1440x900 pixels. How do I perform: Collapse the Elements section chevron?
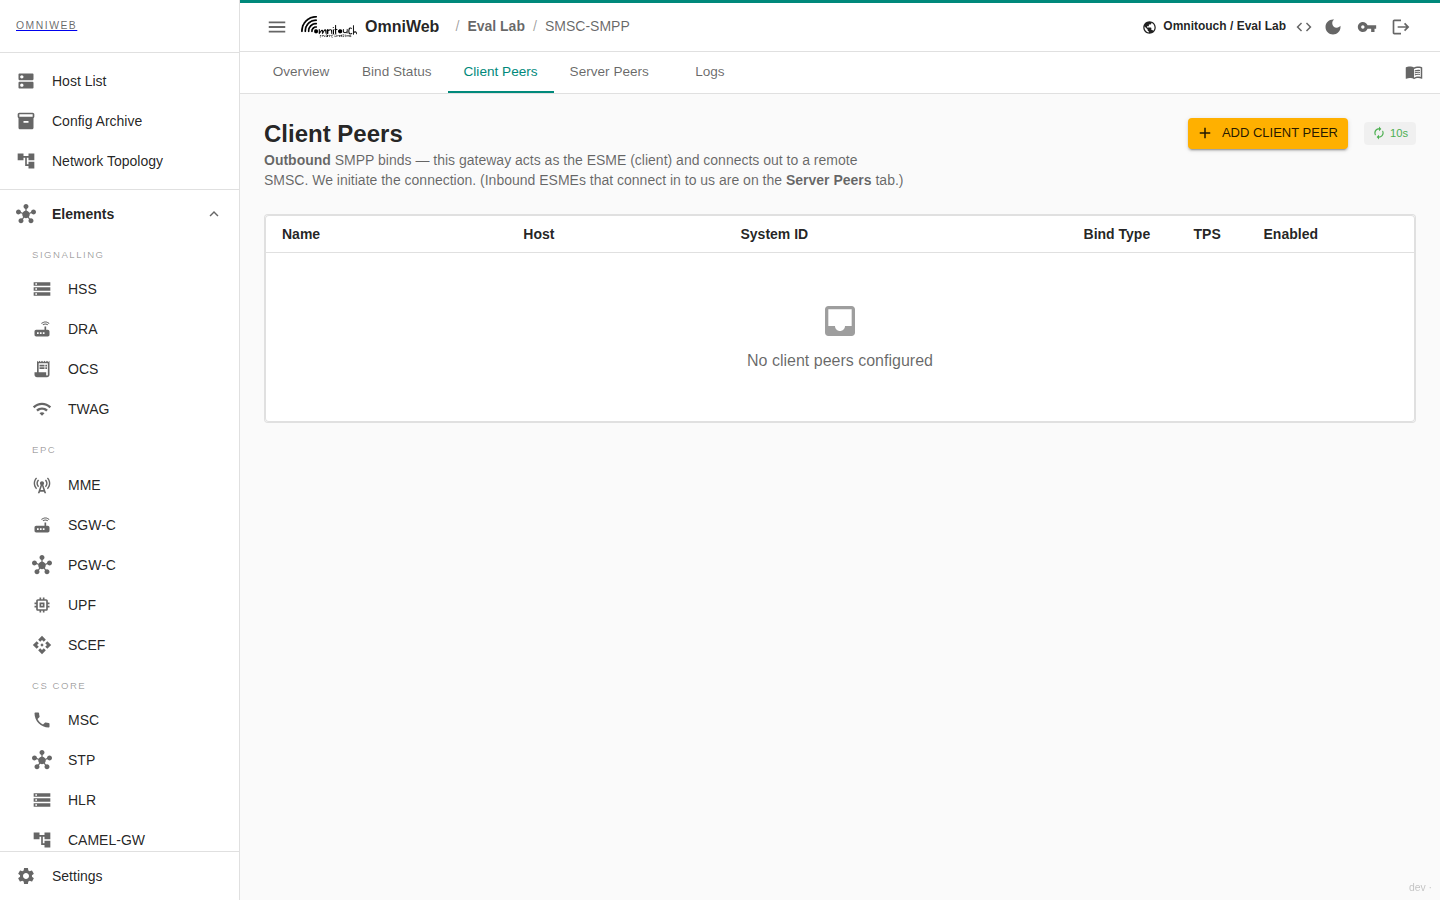[x=214, y=214]
